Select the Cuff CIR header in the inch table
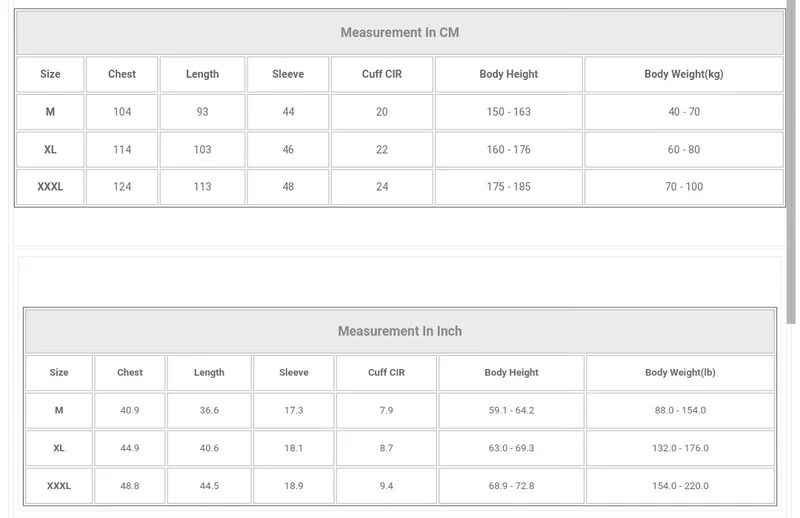Screen dimensions: 800x518 click(386, 373)
